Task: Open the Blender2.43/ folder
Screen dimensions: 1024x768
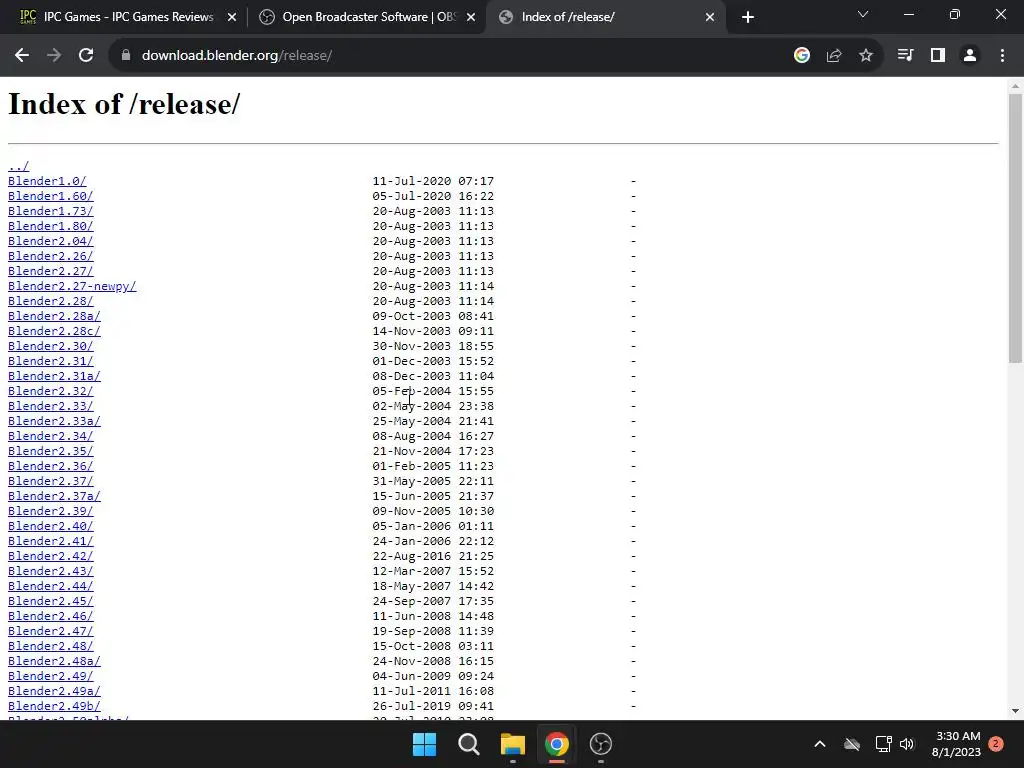Action: pos(50,571)
